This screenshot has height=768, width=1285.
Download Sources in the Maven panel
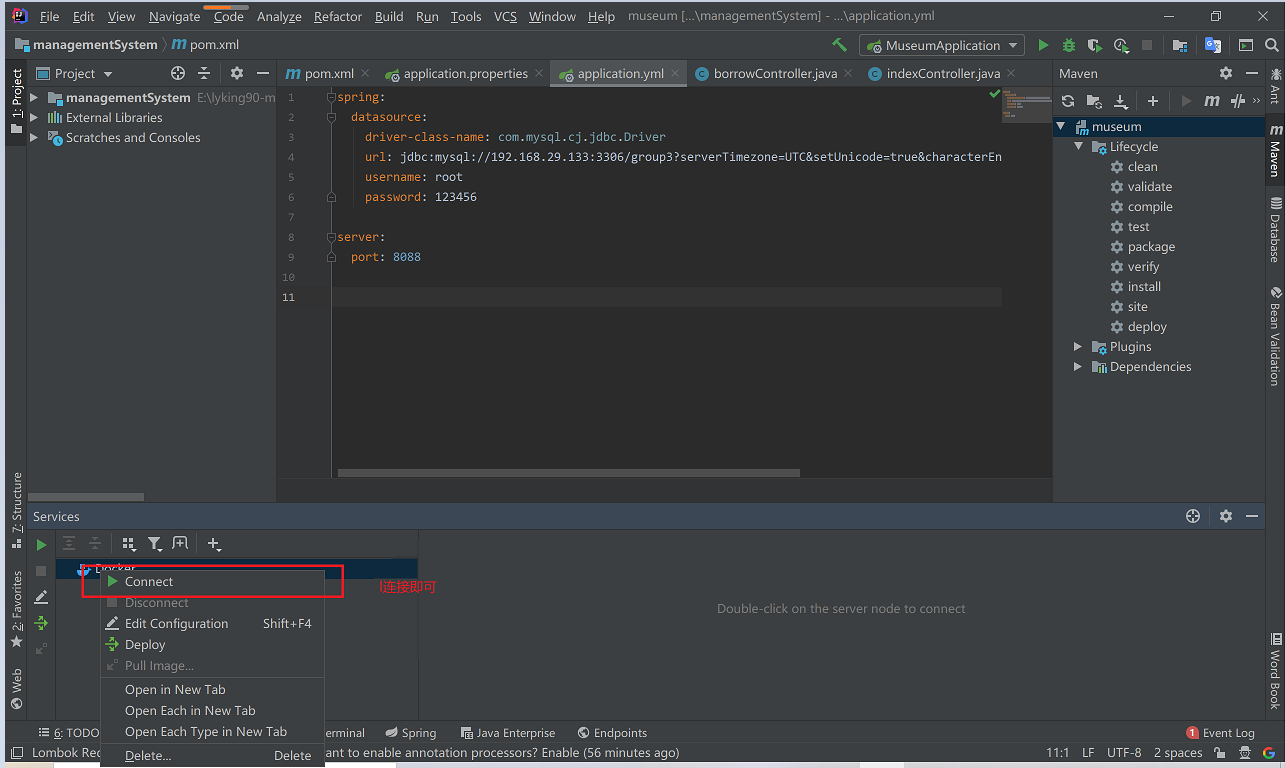(1120, 101)
